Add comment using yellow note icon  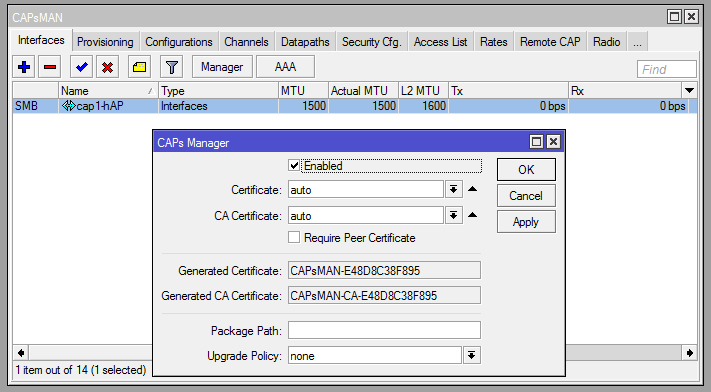[139, 67]
